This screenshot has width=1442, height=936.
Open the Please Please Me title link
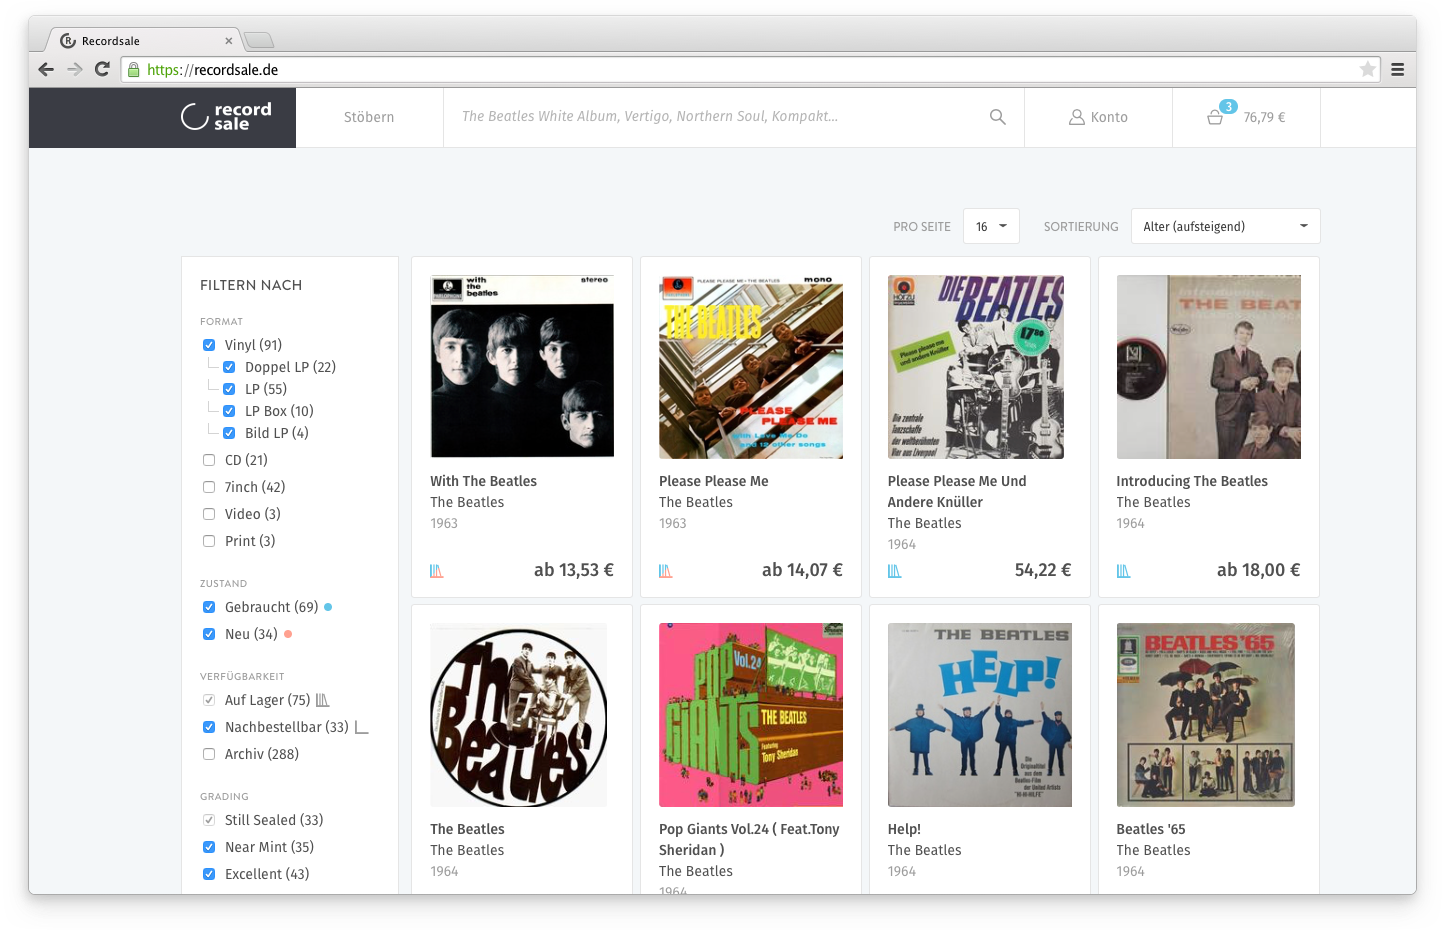(x=713, y=481)
